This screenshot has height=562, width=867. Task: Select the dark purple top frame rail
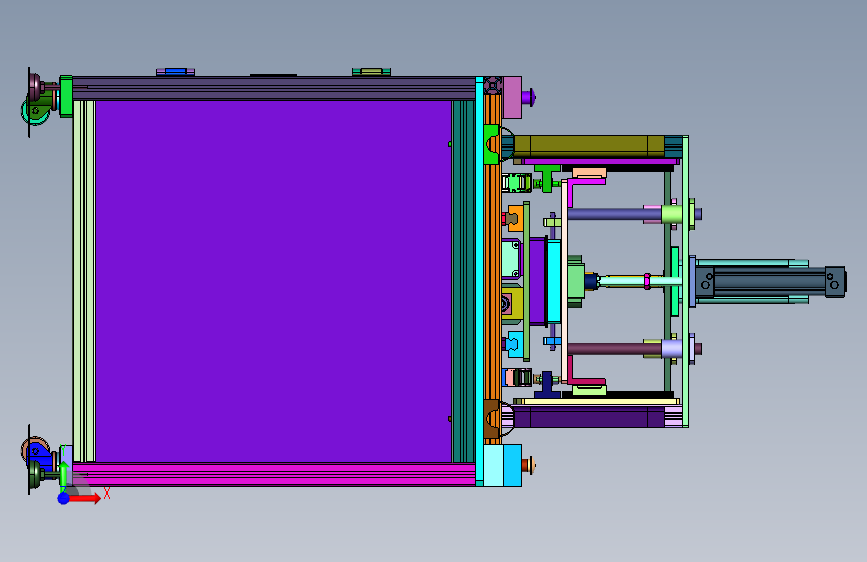tap(274, 89)
